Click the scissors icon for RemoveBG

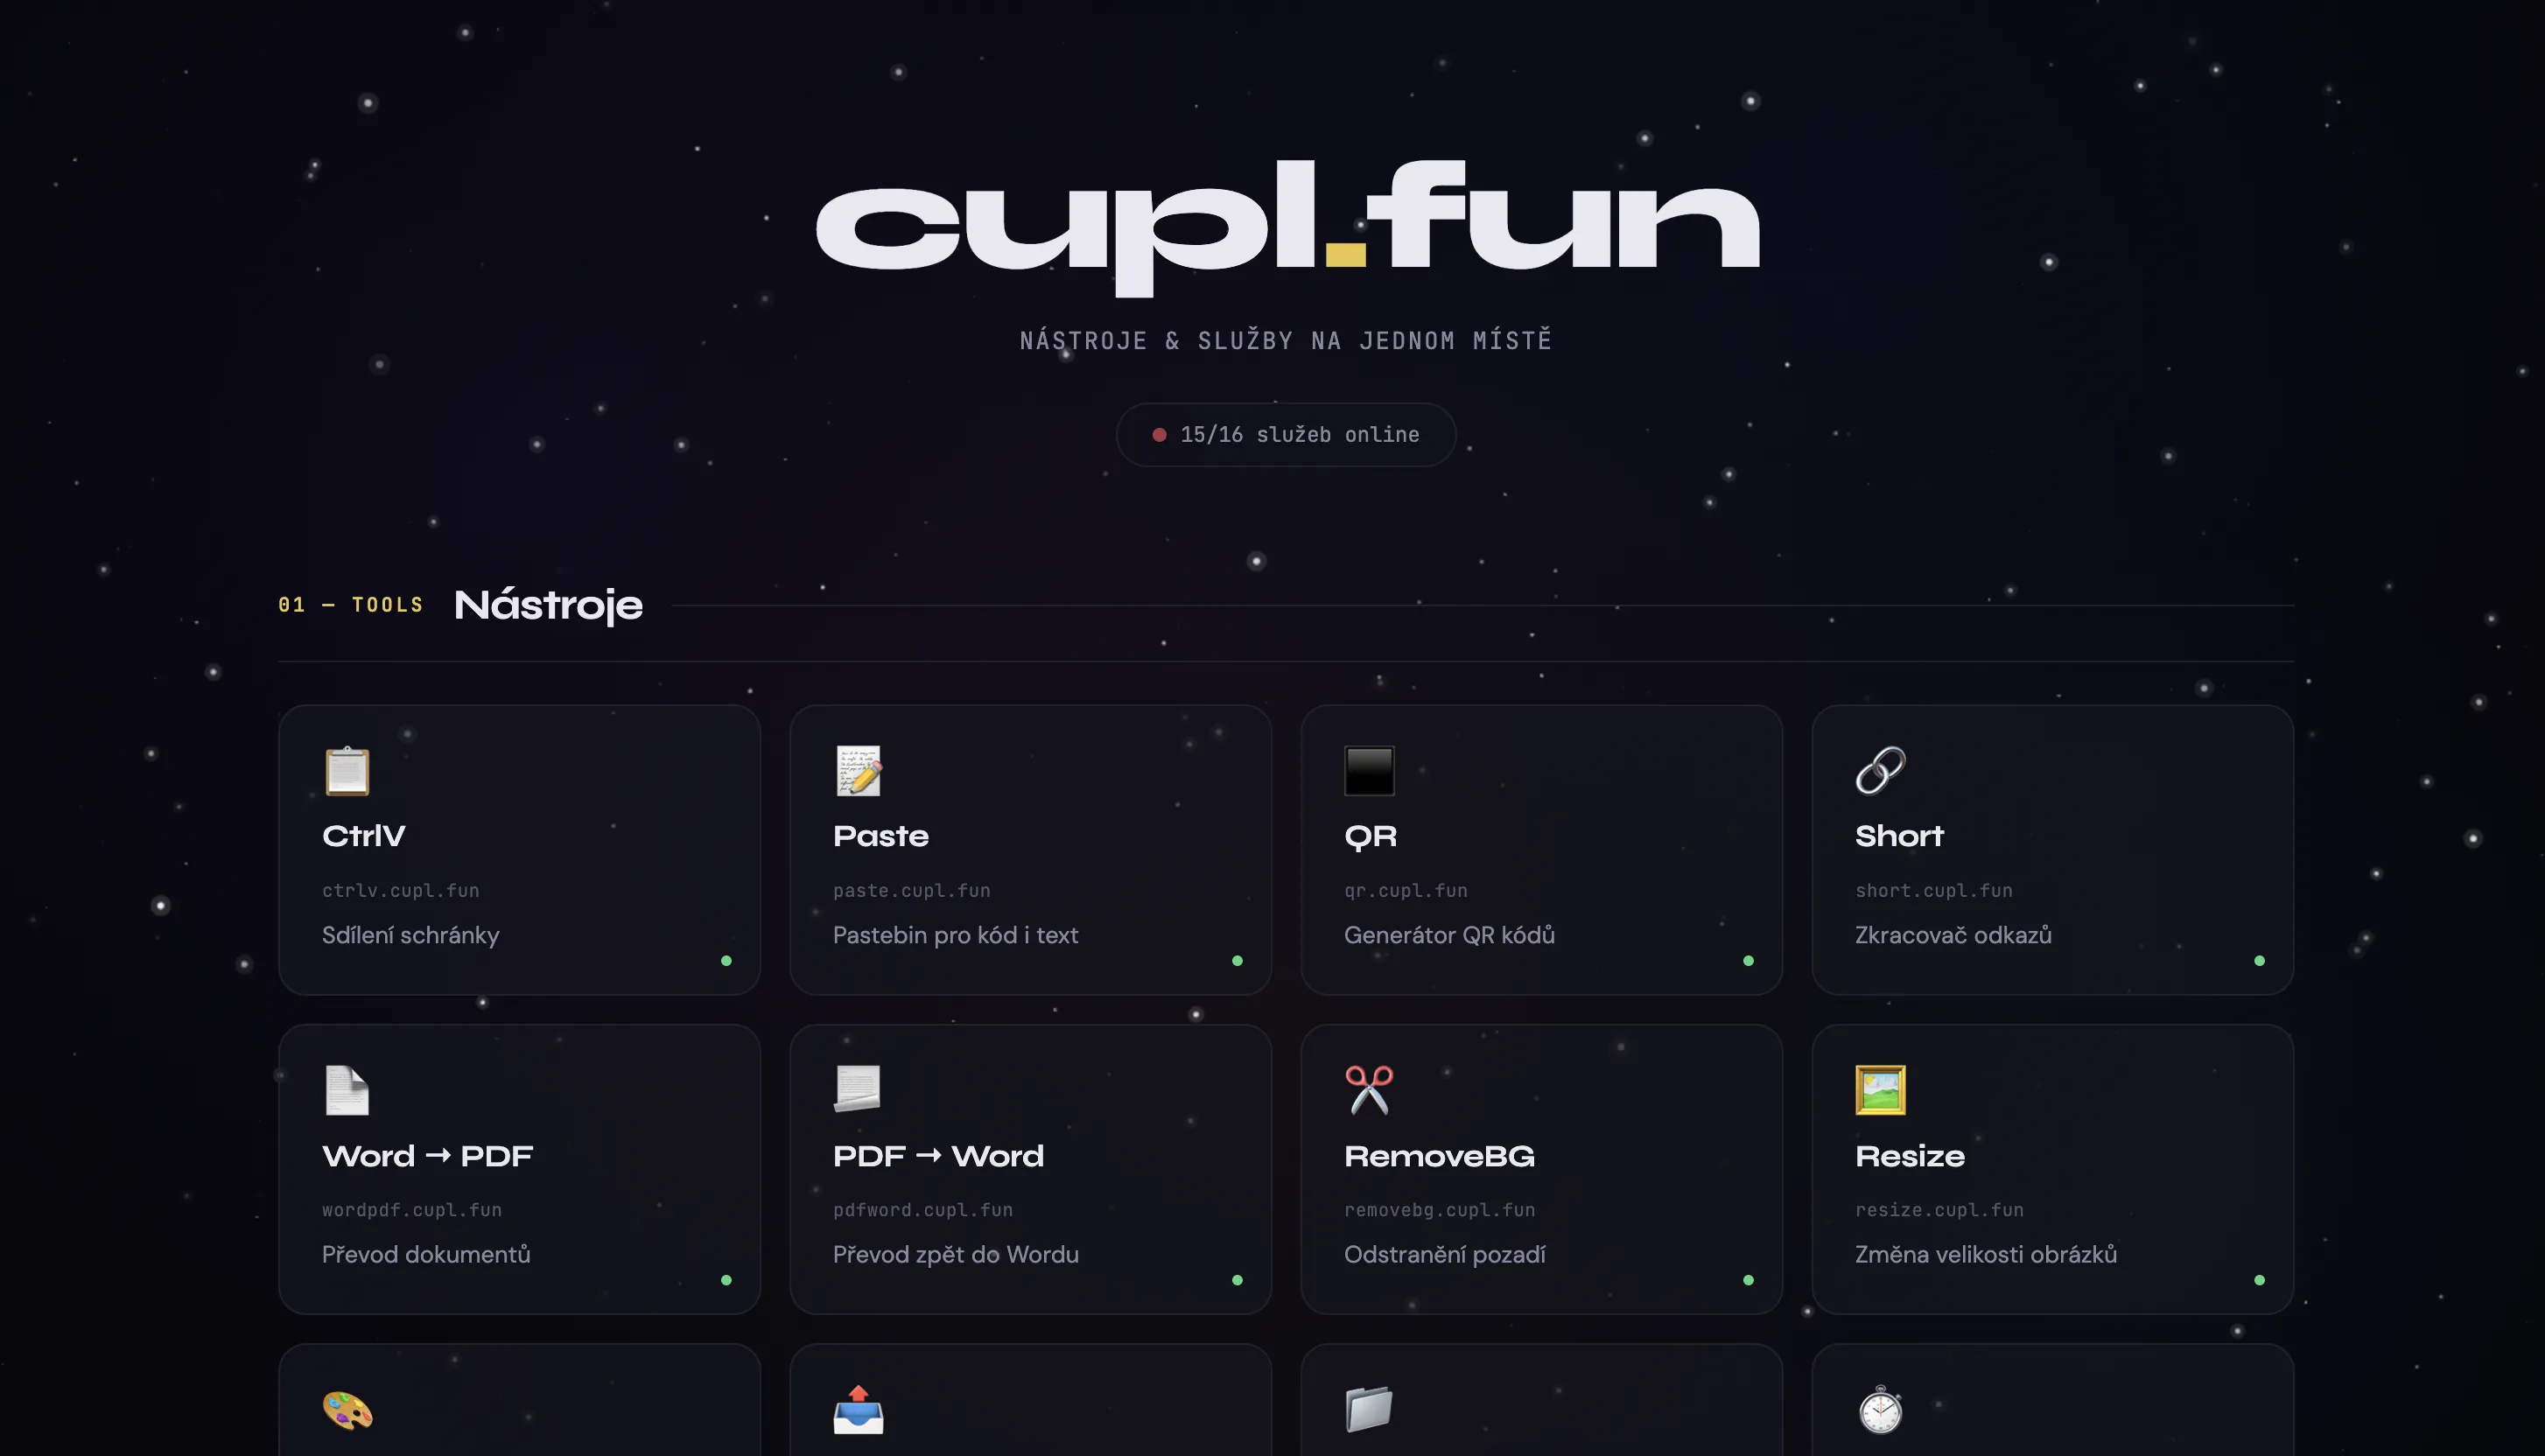point(1368,1090)
